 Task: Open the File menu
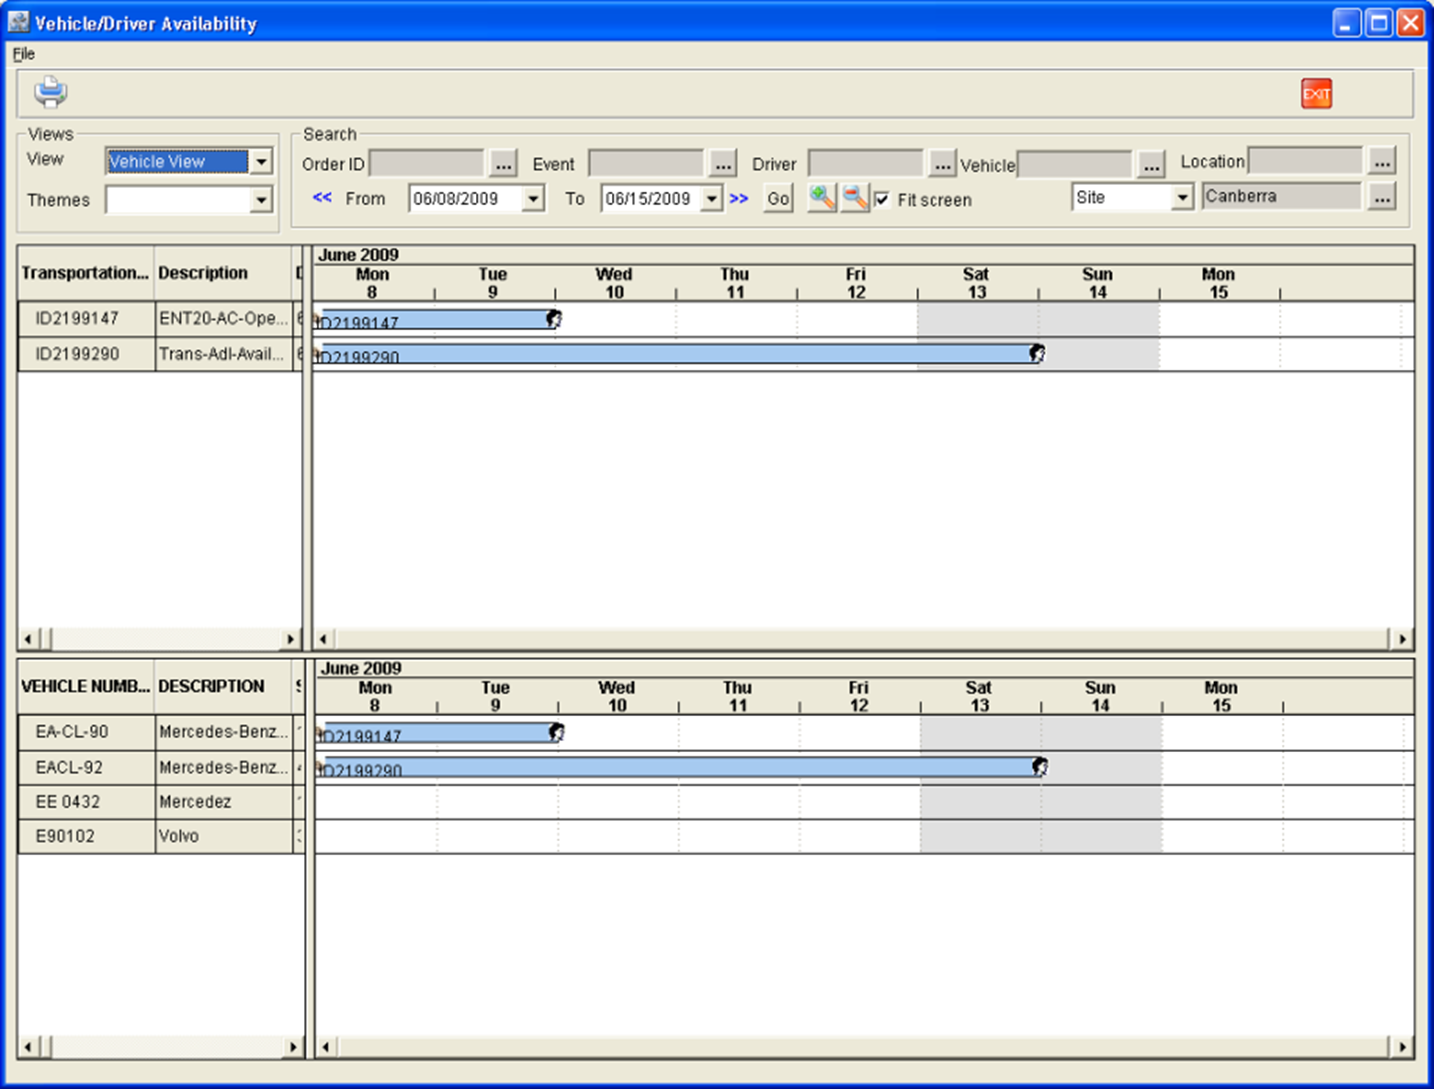23,54
